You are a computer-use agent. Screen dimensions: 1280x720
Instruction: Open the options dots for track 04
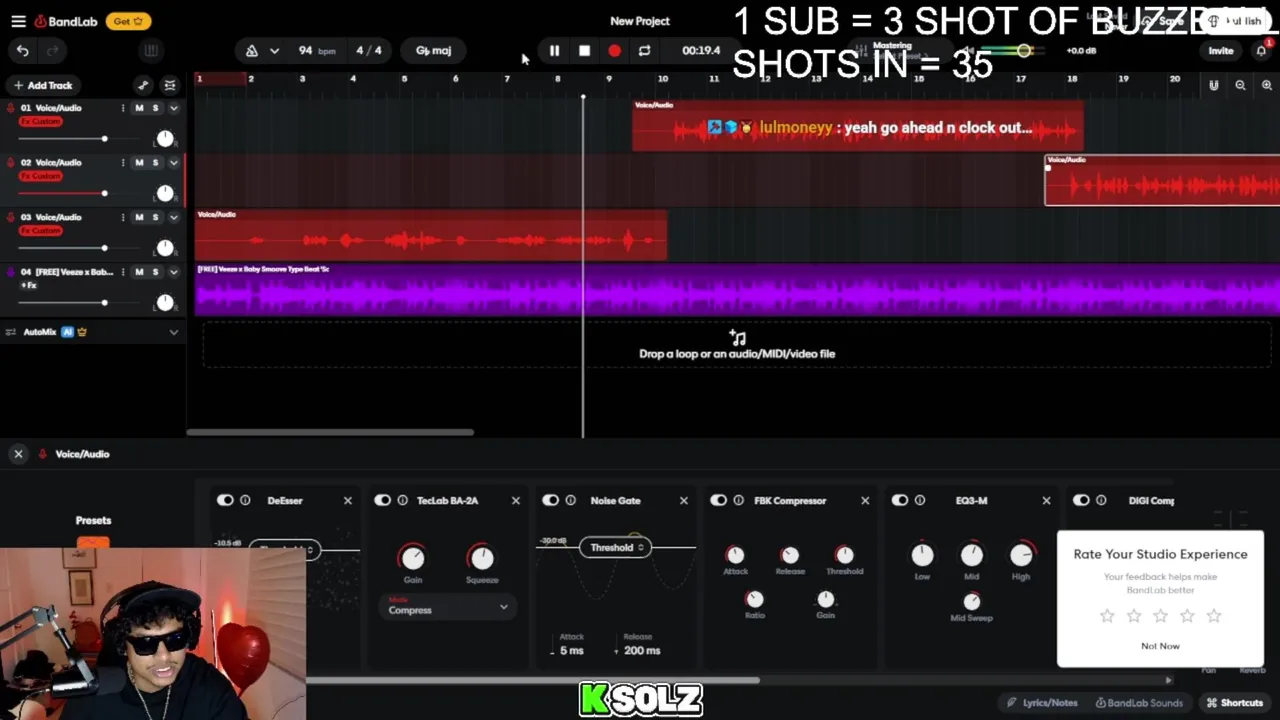pos(123,272)
